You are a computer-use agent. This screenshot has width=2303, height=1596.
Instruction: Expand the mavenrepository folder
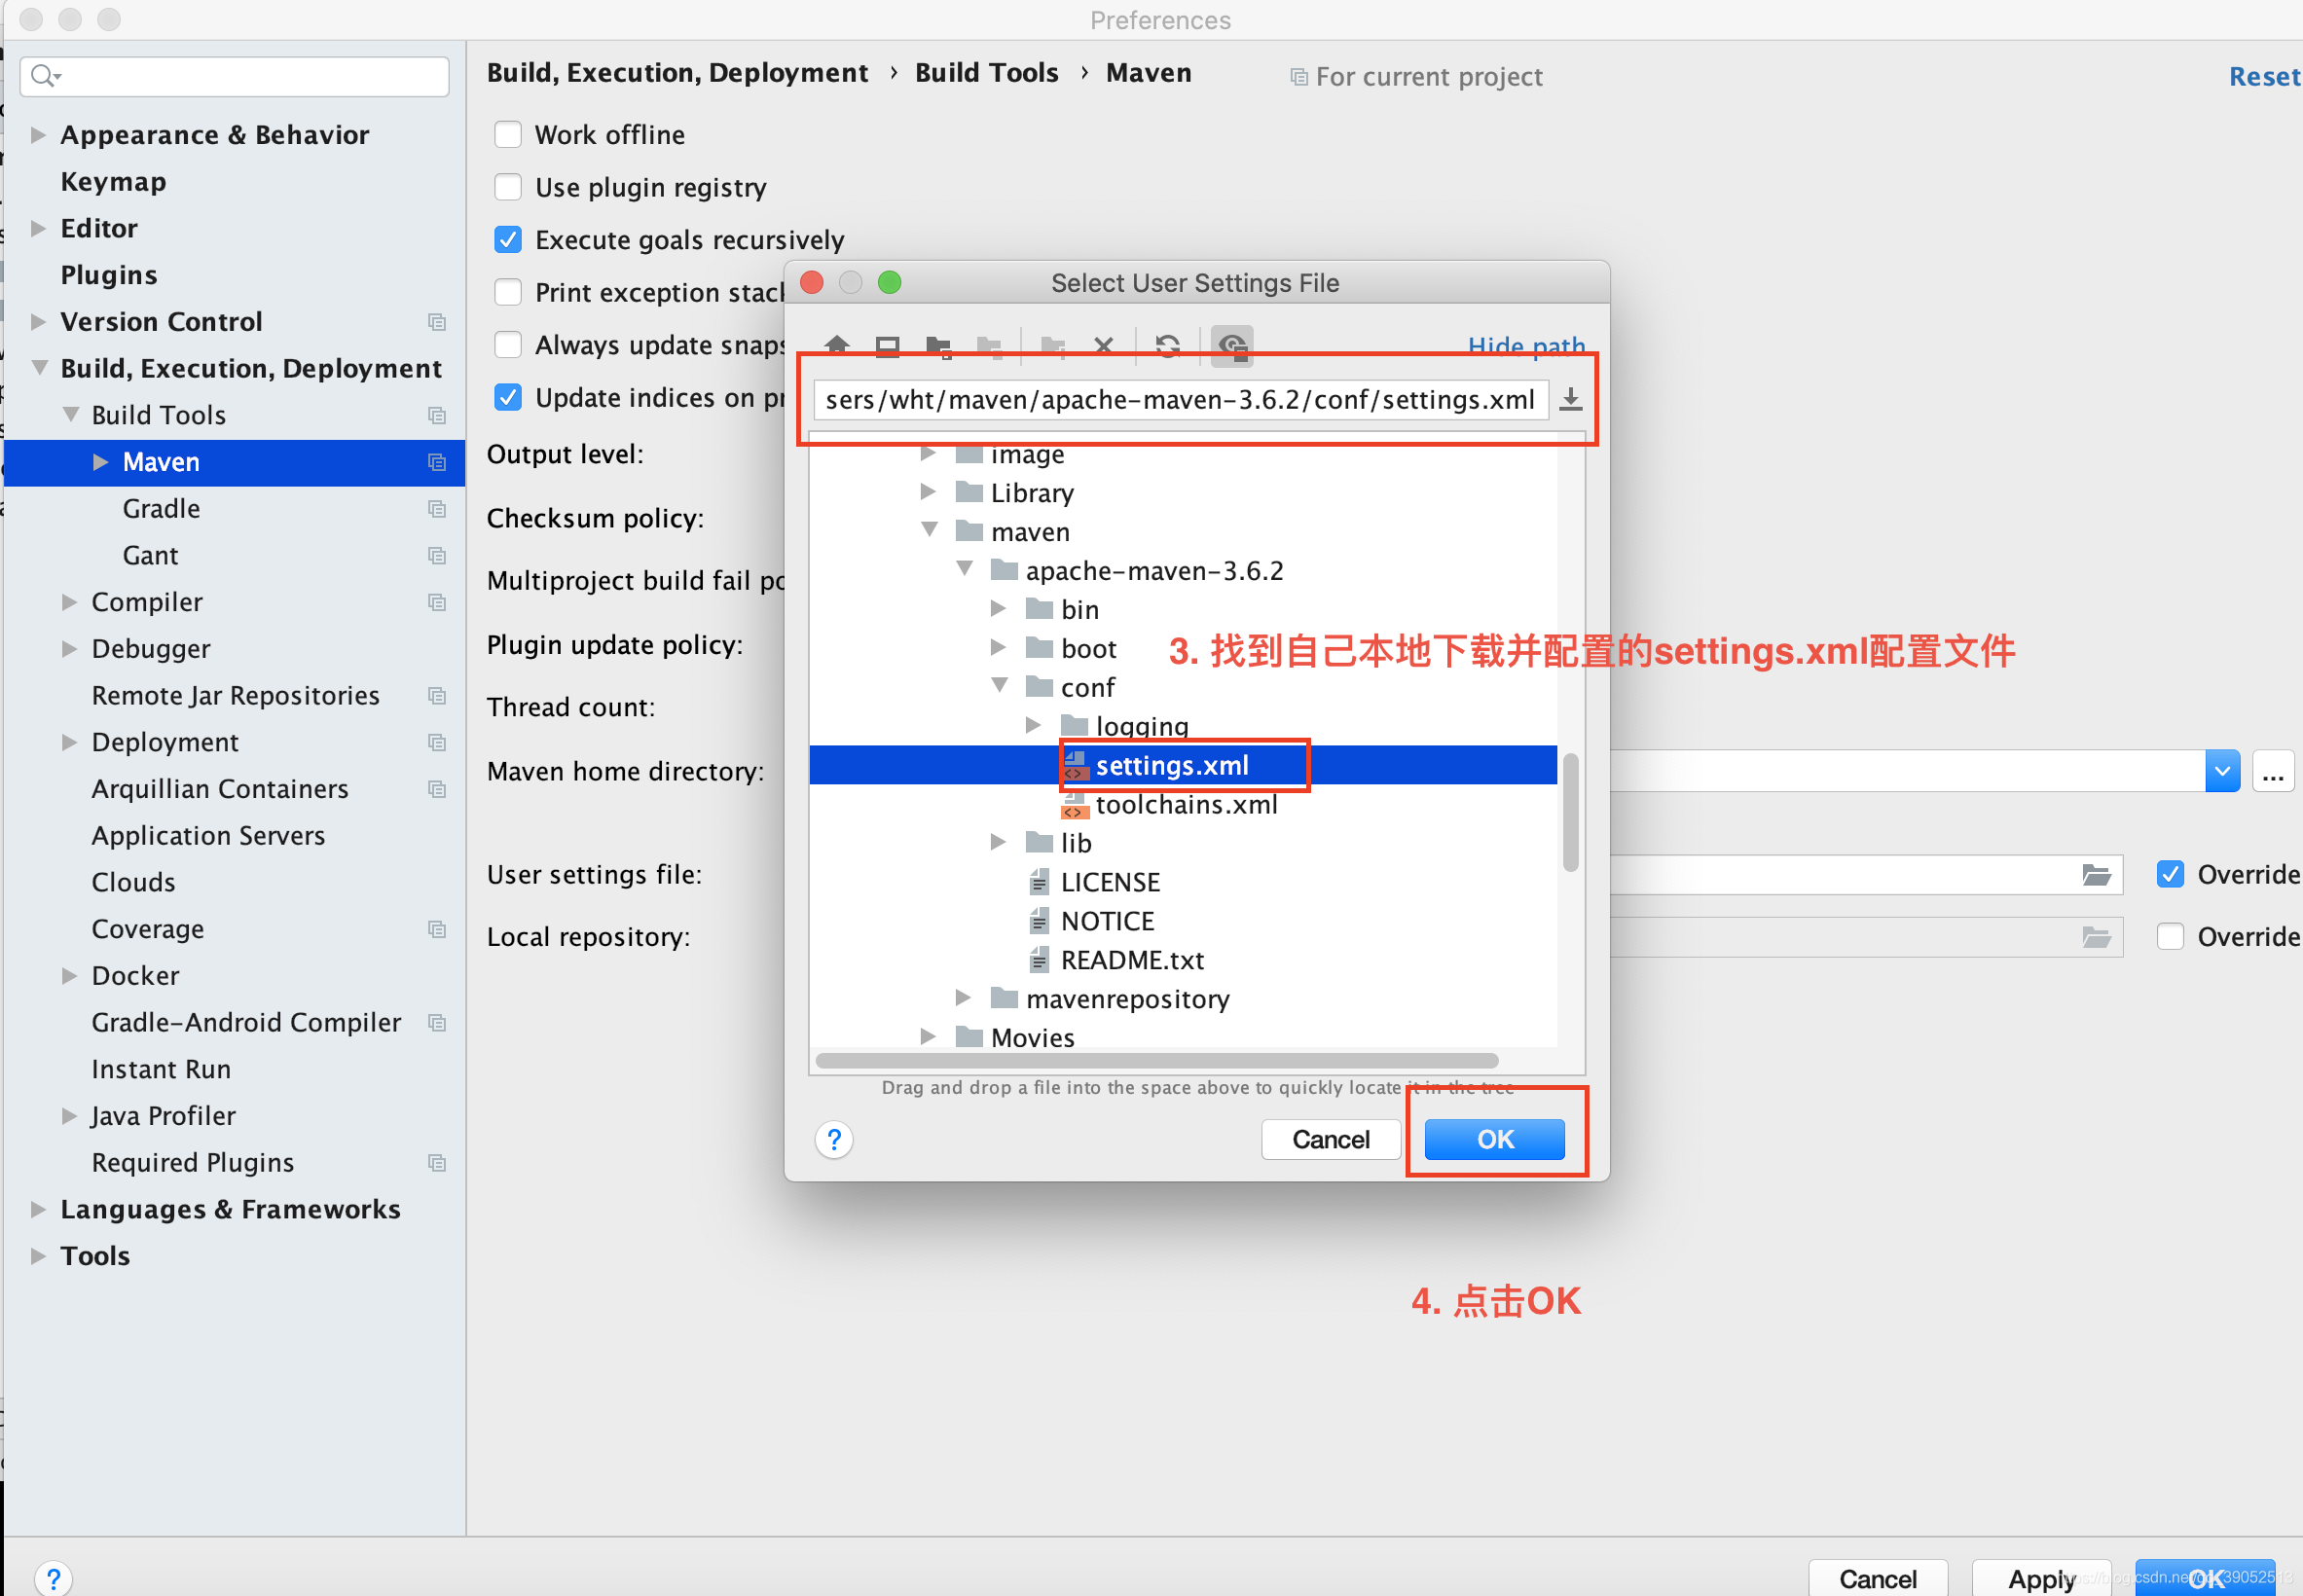click(963, 997)
